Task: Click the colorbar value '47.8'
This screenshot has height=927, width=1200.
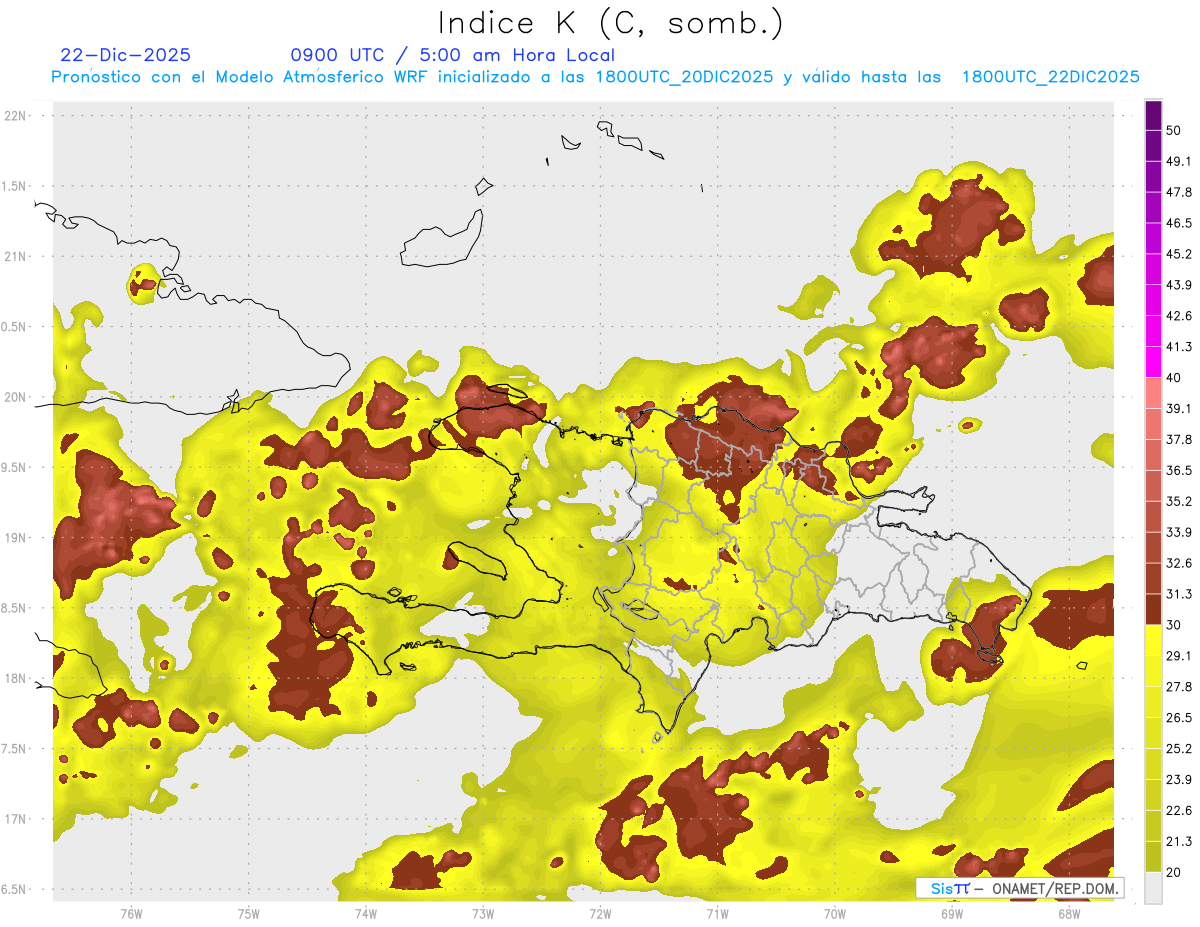Action: click(x=1179, y=192)
